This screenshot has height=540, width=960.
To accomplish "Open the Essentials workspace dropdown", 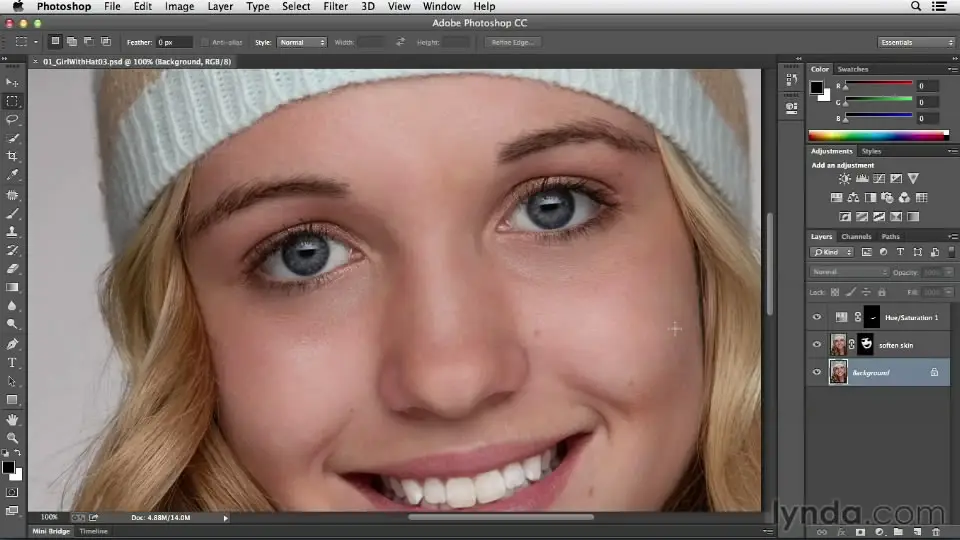I will click(x=917, y=42).
